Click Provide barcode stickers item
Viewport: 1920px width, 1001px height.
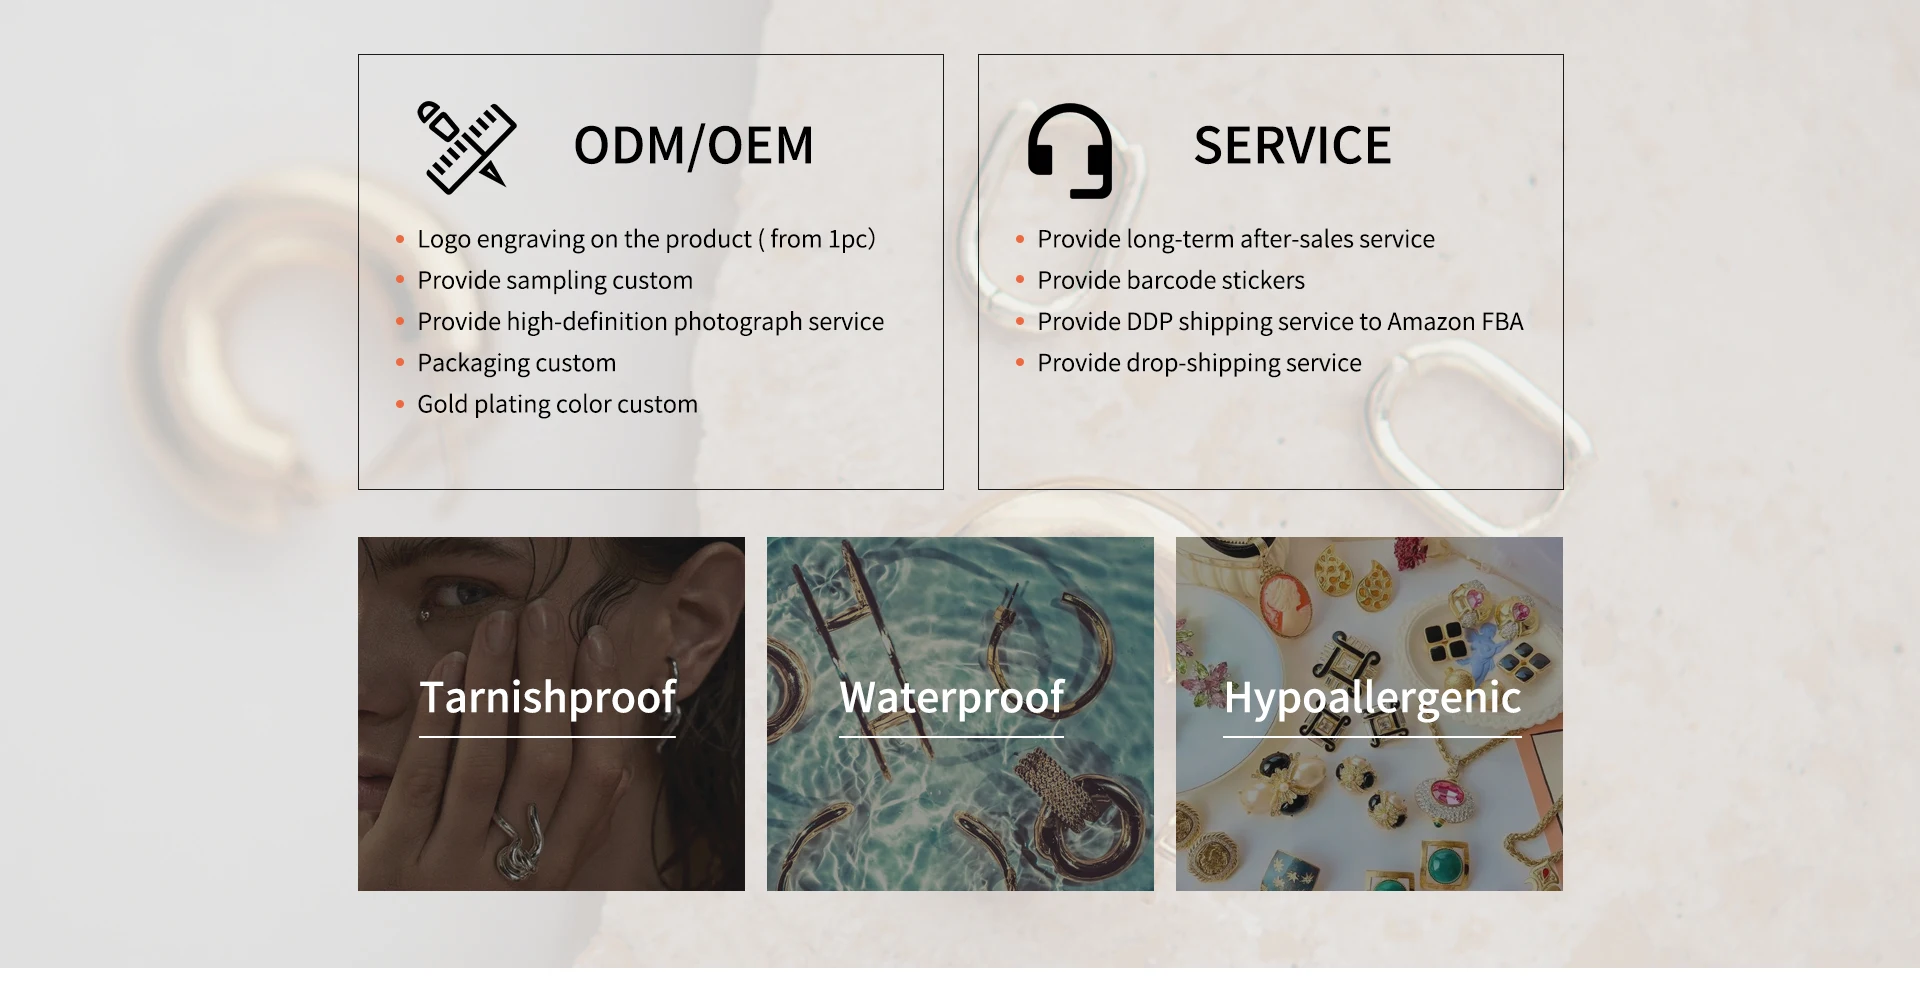pyautogui.click(x=1171, y=280)
